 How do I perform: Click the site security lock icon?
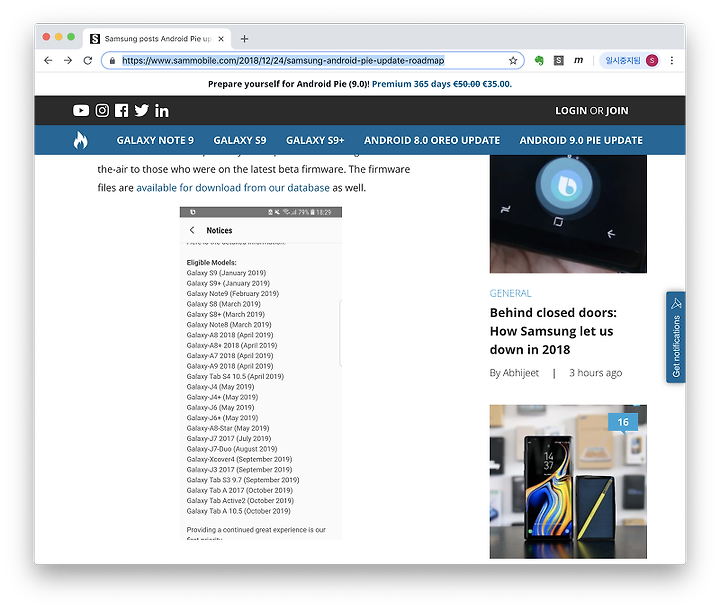(112, 61)
